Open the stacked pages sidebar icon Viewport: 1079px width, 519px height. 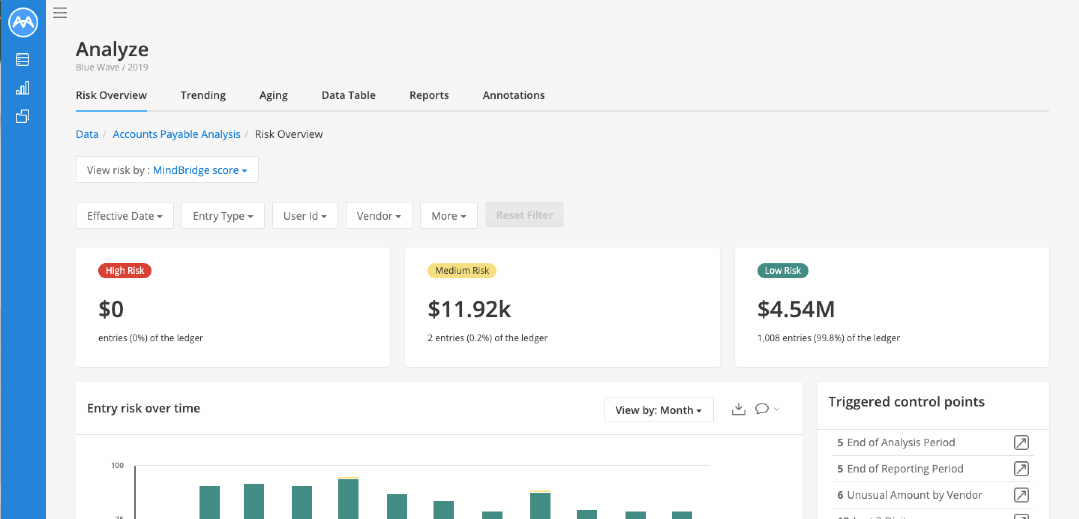point(23,116)
